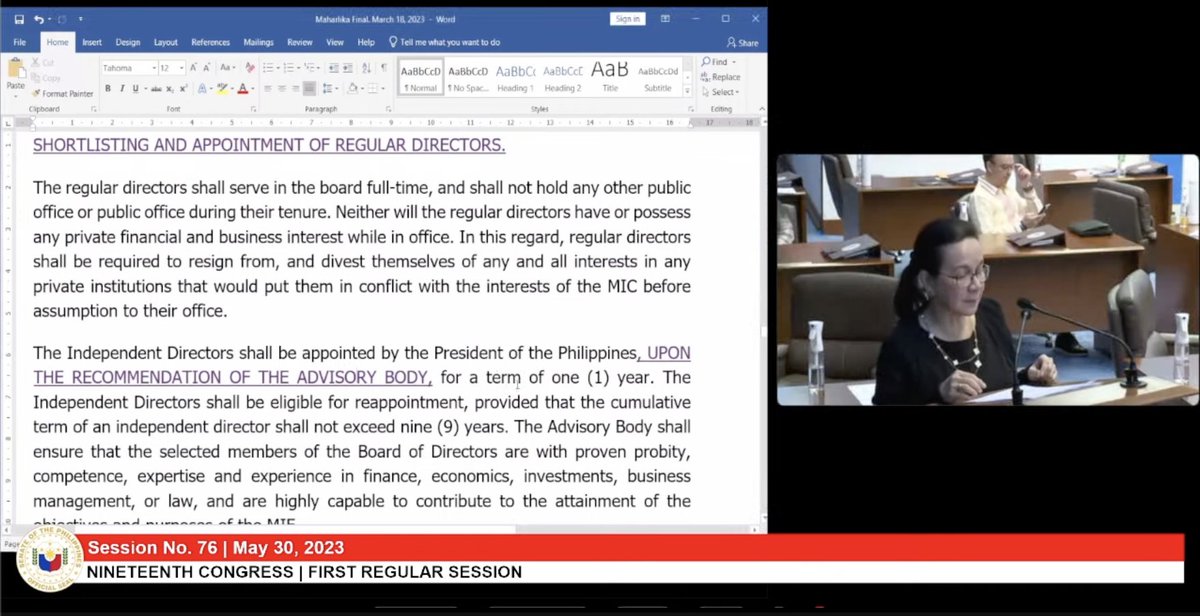Clear all formatting from selection
This screenshot has width=1200, height=616.
[x=249, y=68]
